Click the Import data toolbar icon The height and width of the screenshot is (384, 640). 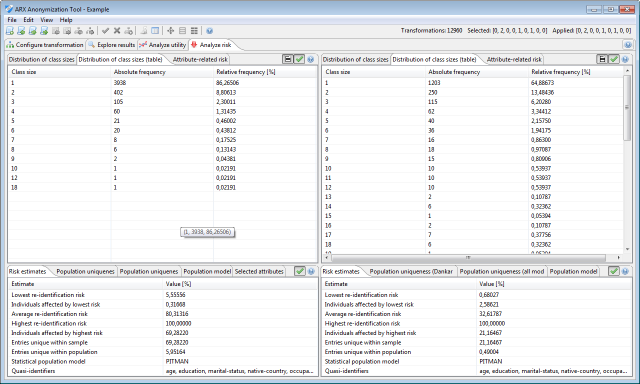[56, 31]
